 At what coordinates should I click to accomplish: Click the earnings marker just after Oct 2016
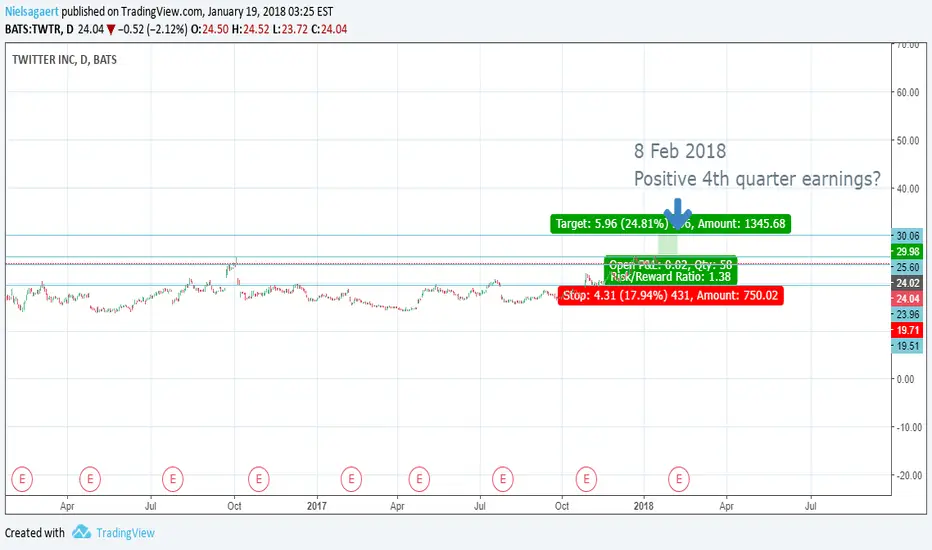tap(259, 479)
